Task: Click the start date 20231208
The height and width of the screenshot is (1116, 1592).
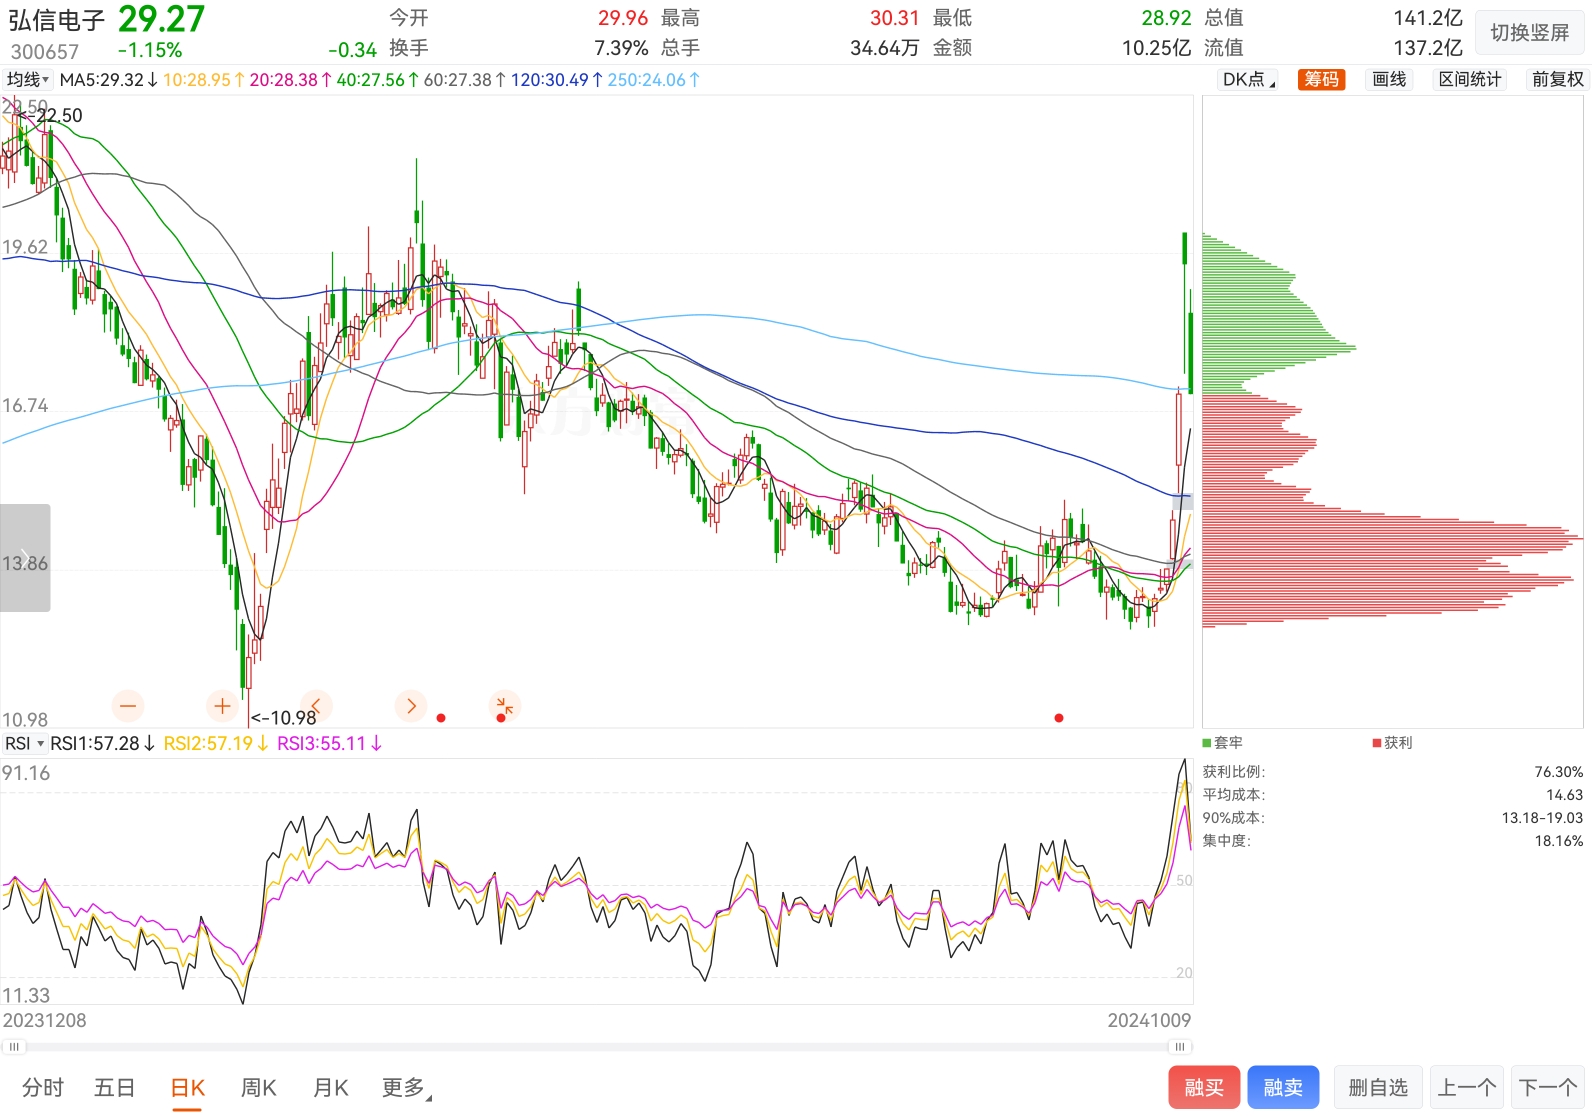Action: click(x=44, y=1020)
